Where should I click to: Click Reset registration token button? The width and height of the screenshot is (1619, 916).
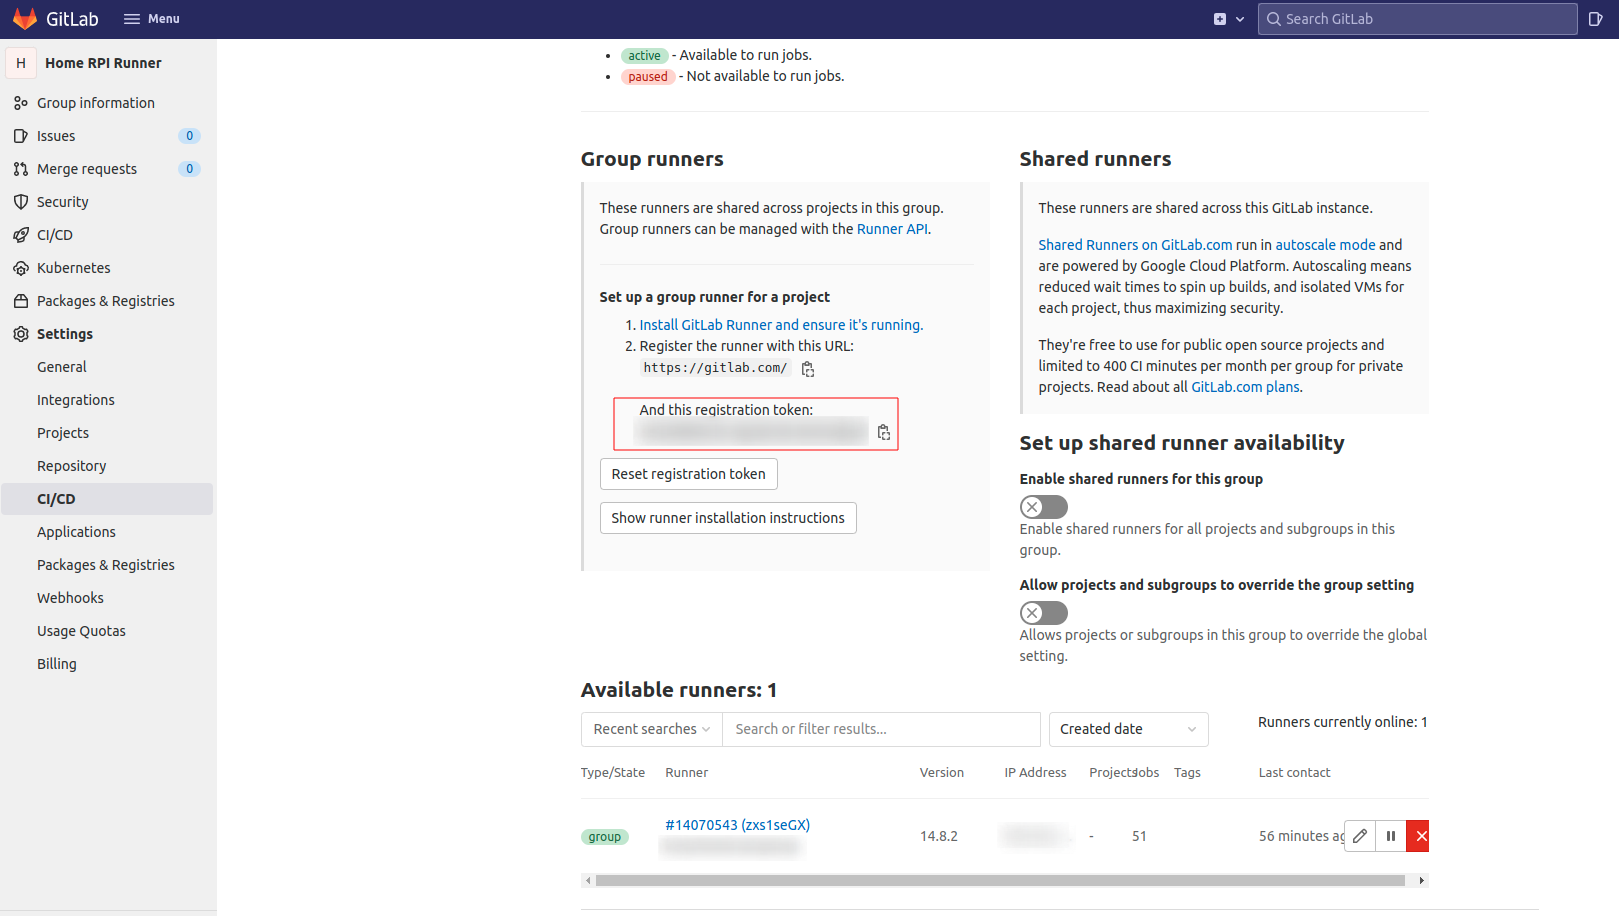pos(689,474)
